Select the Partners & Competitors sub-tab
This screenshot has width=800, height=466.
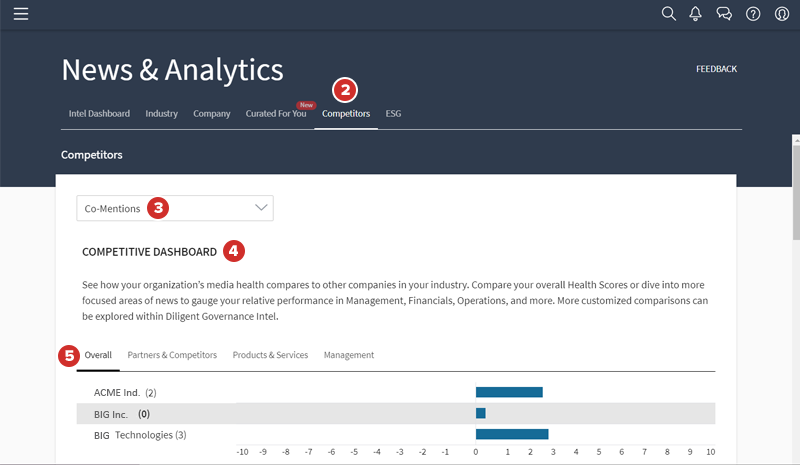click(172, 355)
